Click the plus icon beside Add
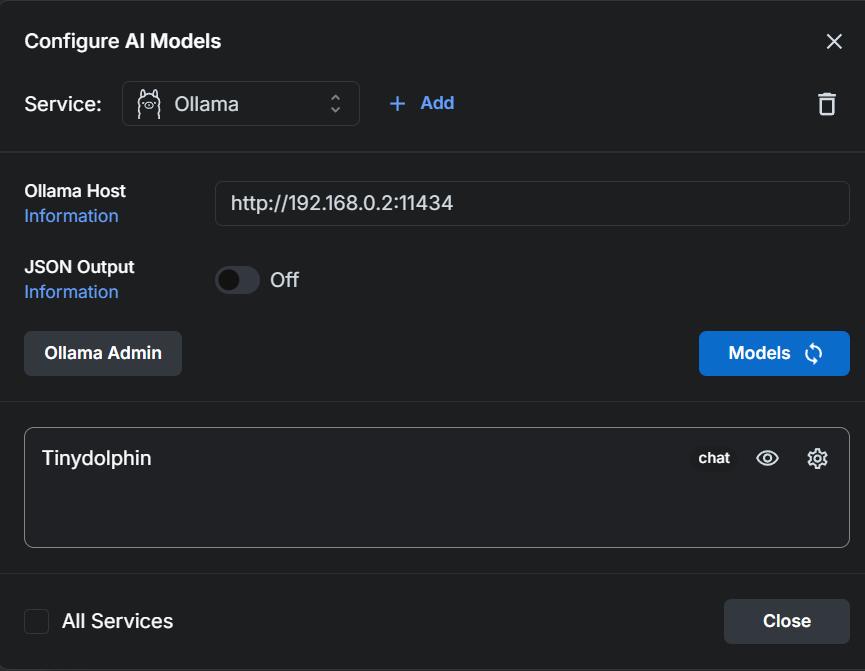 pos(397,104)
